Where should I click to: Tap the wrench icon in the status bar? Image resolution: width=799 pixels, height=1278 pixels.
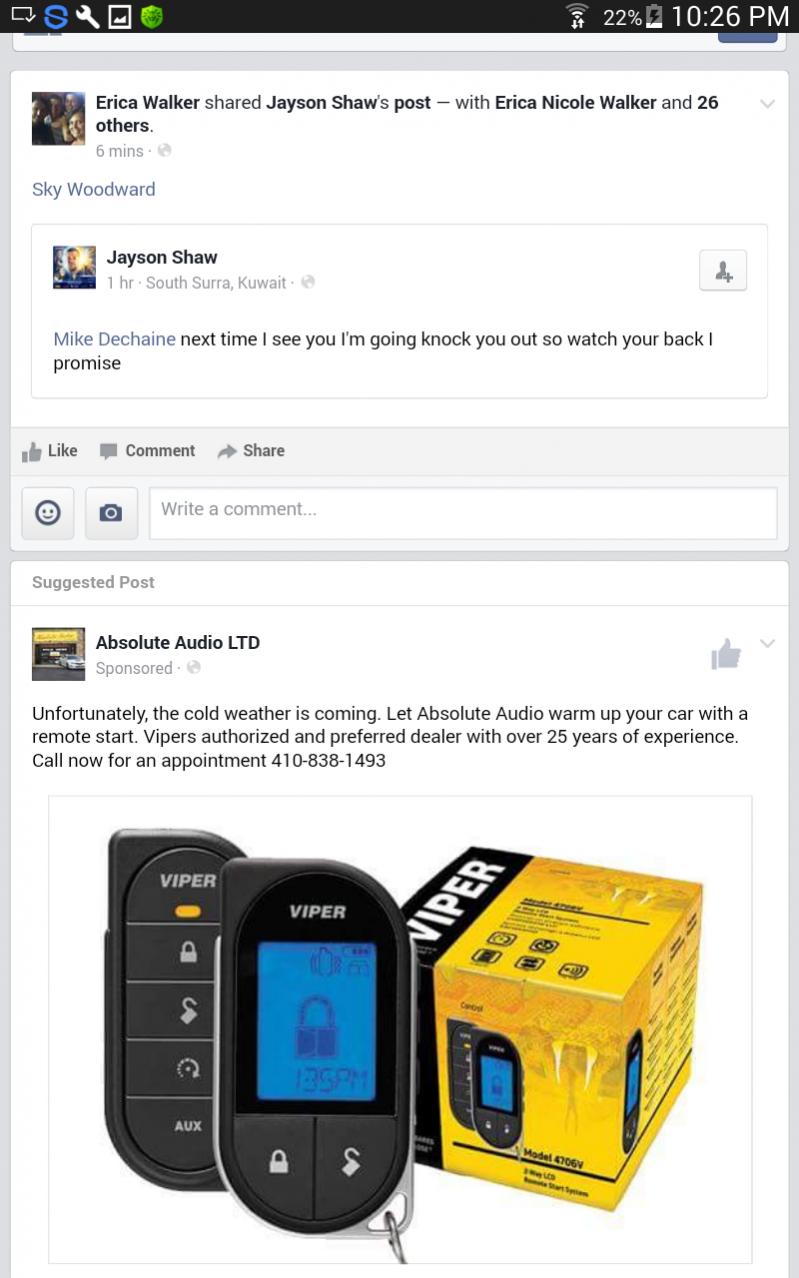pyautogui.click(x=87, y=16)
